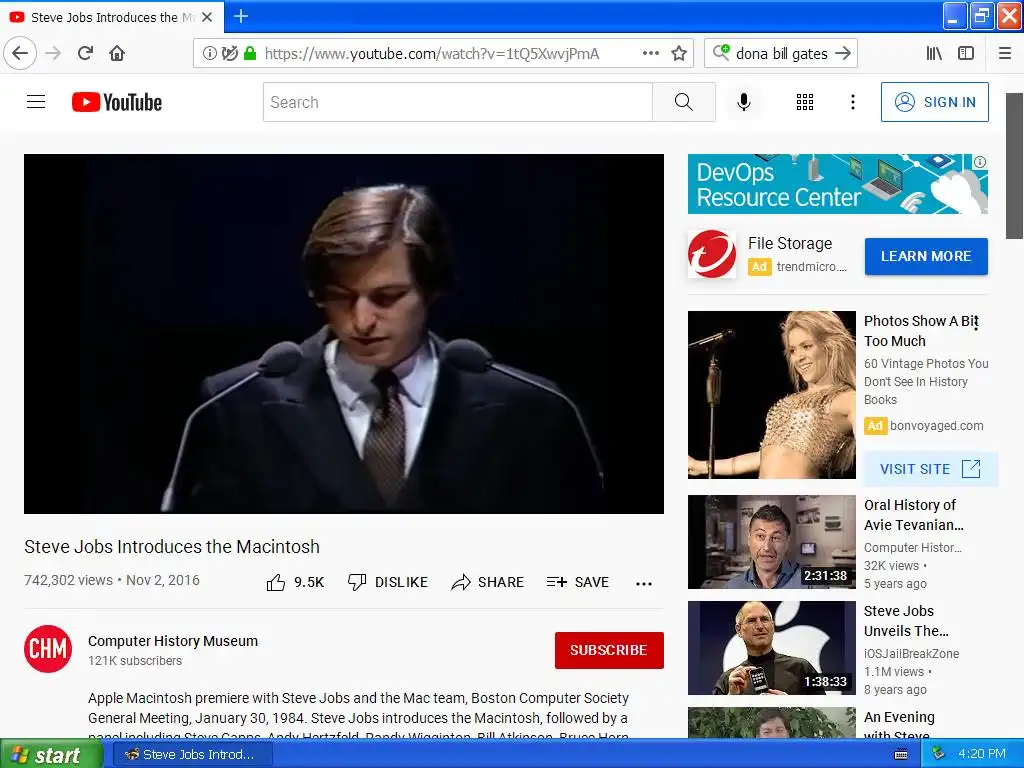The width and height of the screenshot is (1024, 768).
Task: Share the video via SHARE button
Action: click(x=488, y=582)
